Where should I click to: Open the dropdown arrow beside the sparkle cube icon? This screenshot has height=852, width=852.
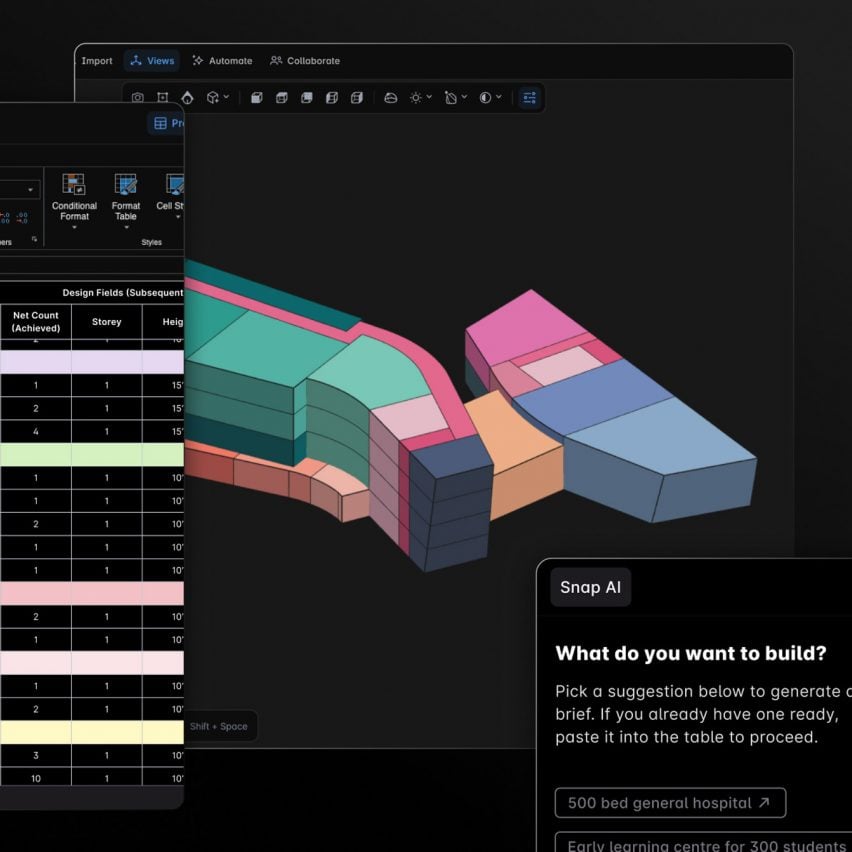[226, 97]
